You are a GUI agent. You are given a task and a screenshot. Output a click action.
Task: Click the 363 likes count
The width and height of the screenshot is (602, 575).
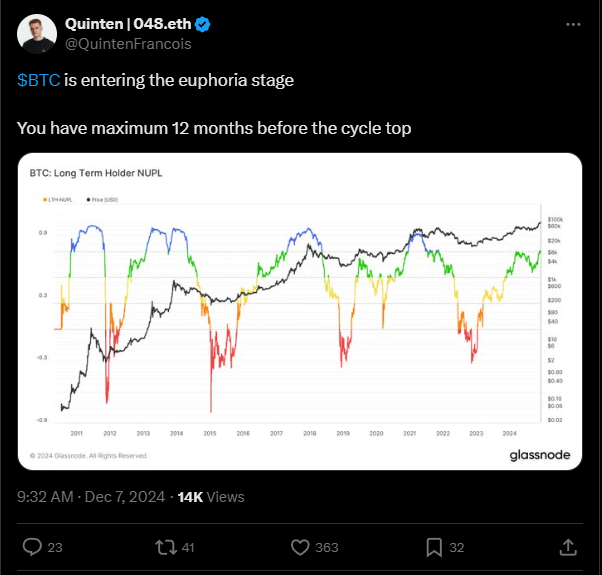327,547
